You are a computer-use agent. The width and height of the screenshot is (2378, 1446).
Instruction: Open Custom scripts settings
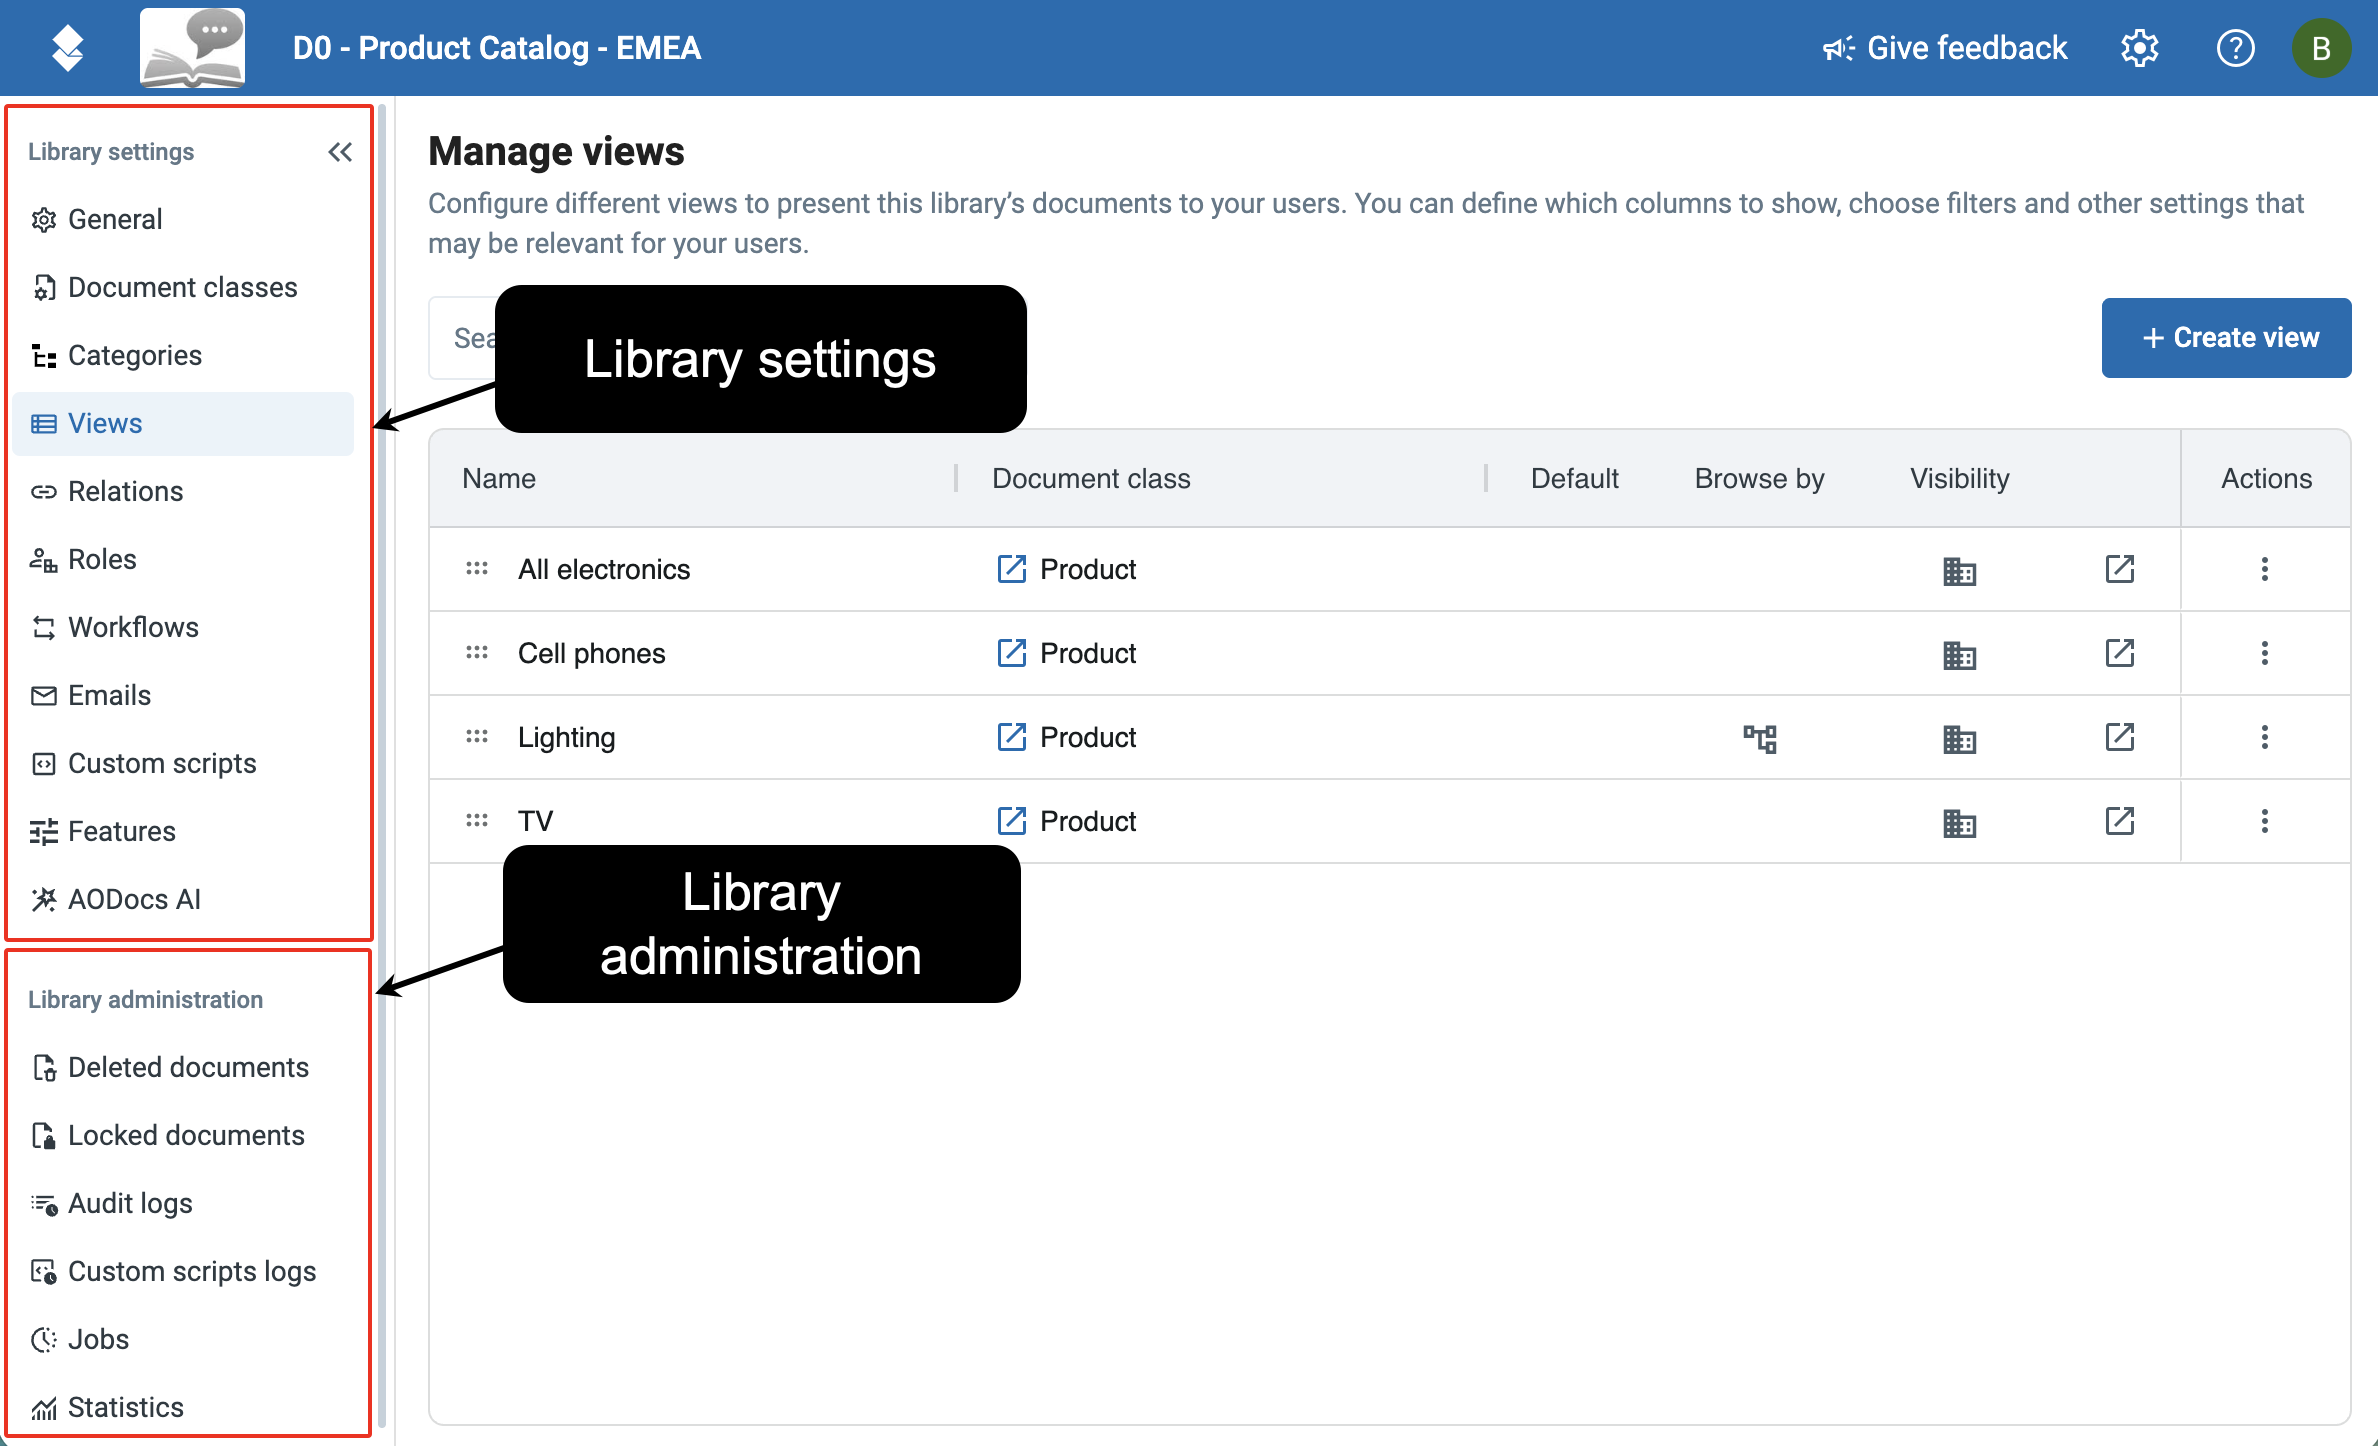tap(184, 763)
